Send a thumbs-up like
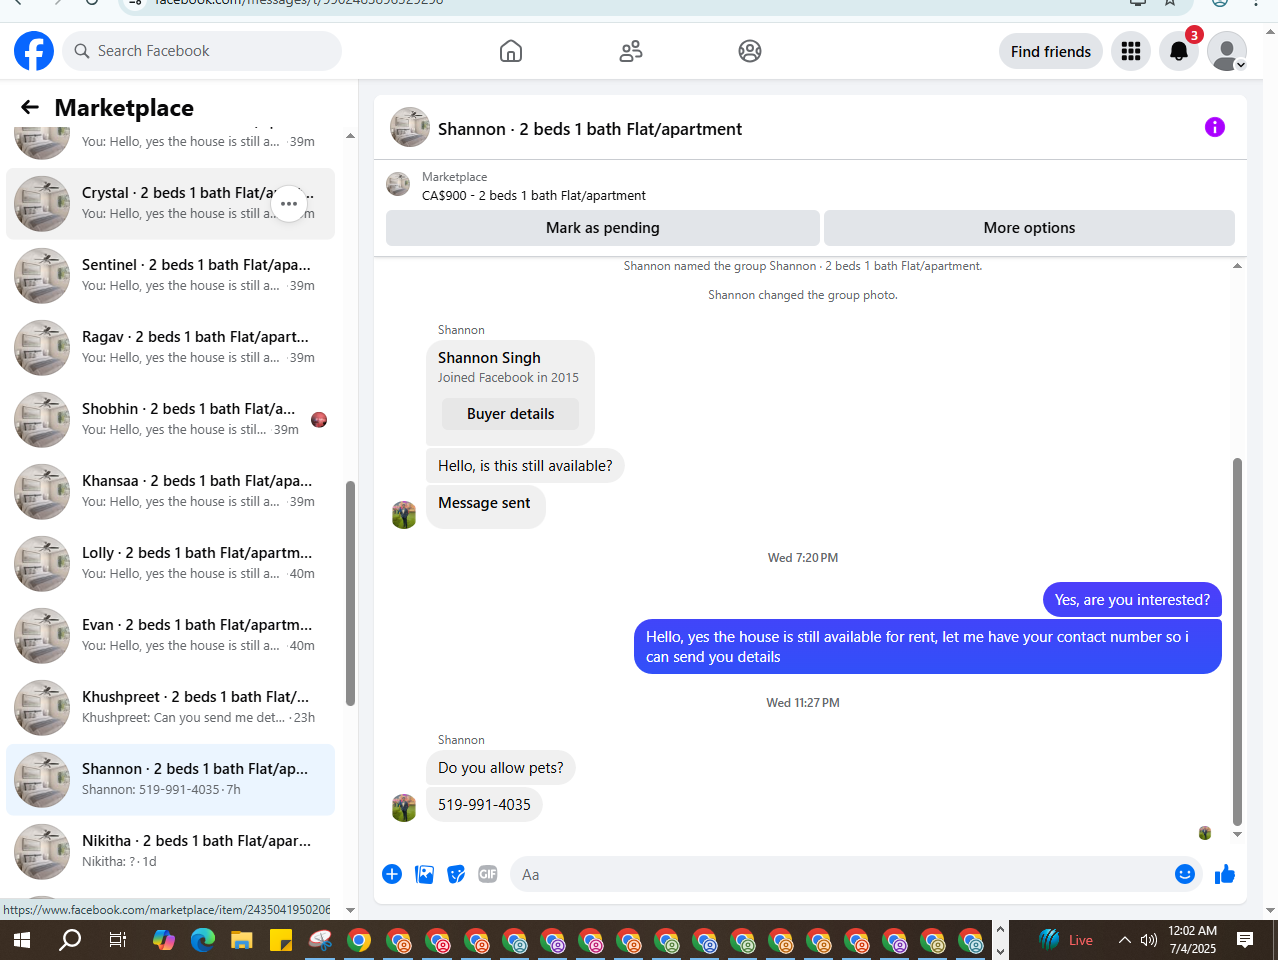The image size is (1278, 960). click(x=1225, y=874)
